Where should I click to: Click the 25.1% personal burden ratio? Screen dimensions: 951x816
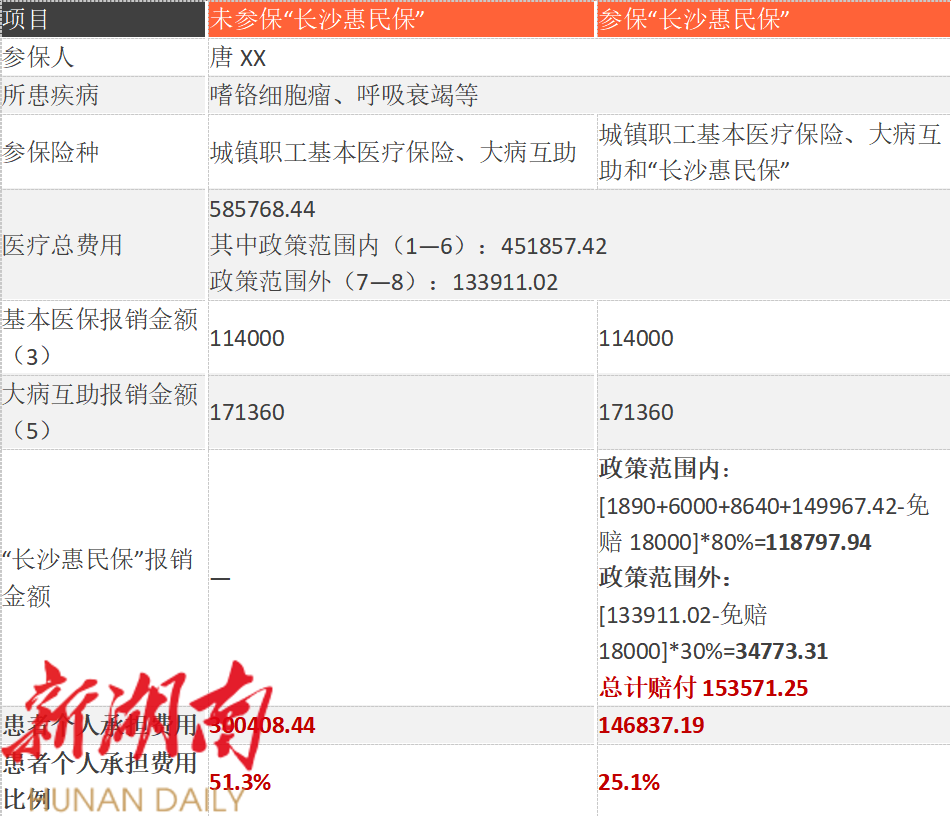click(629, 782)
